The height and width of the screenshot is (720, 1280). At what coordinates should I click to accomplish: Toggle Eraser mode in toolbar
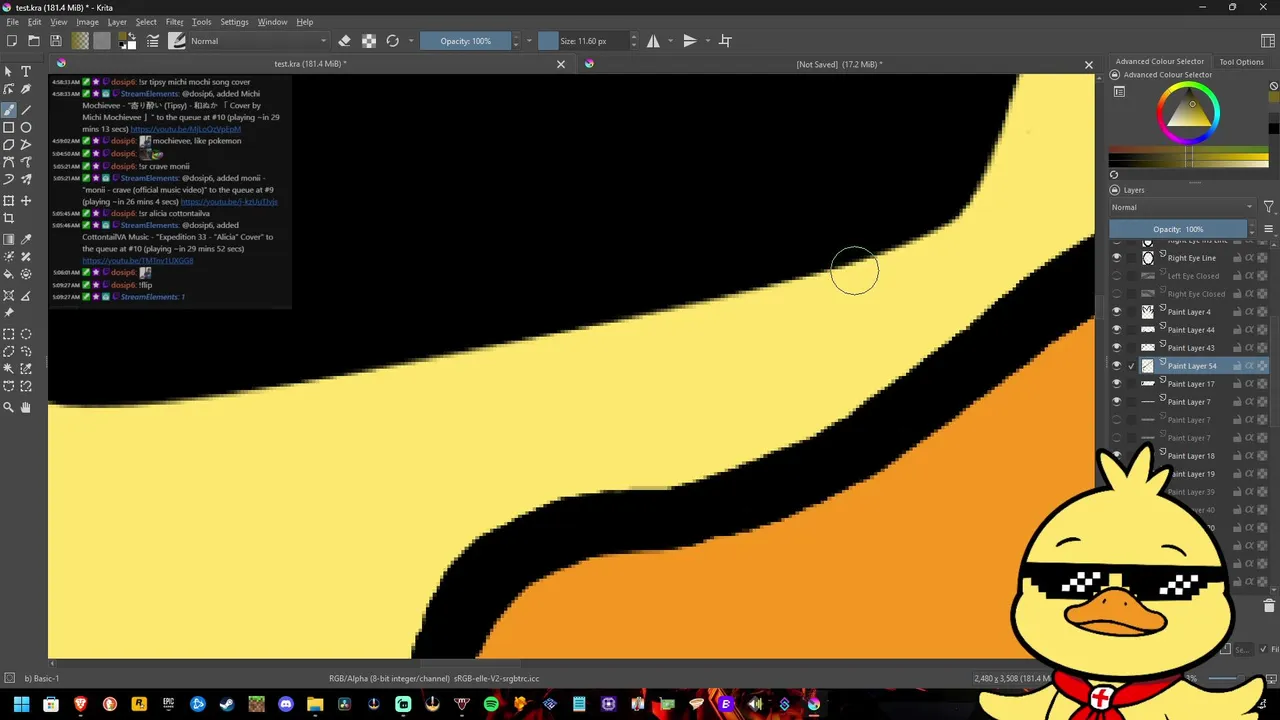pyautogui.click(x=345, y=41)
